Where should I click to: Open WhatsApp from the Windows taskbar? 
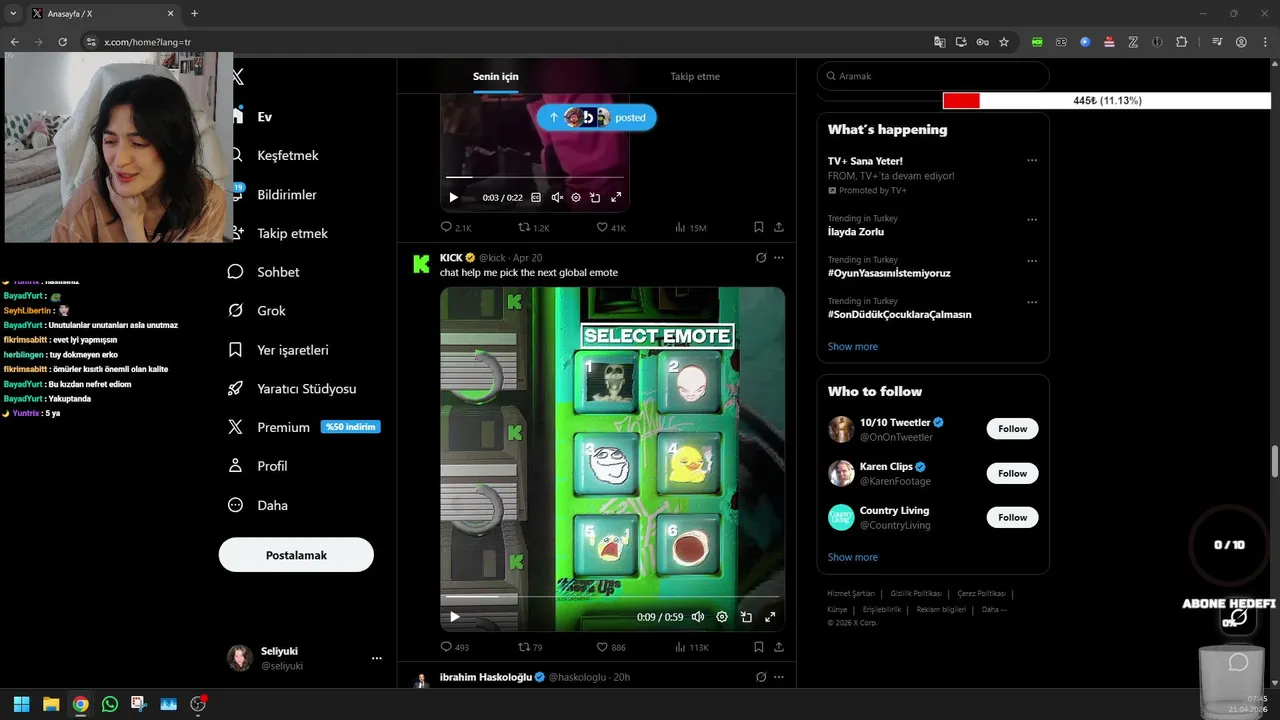pyautogui.click(x=110, y=704)
